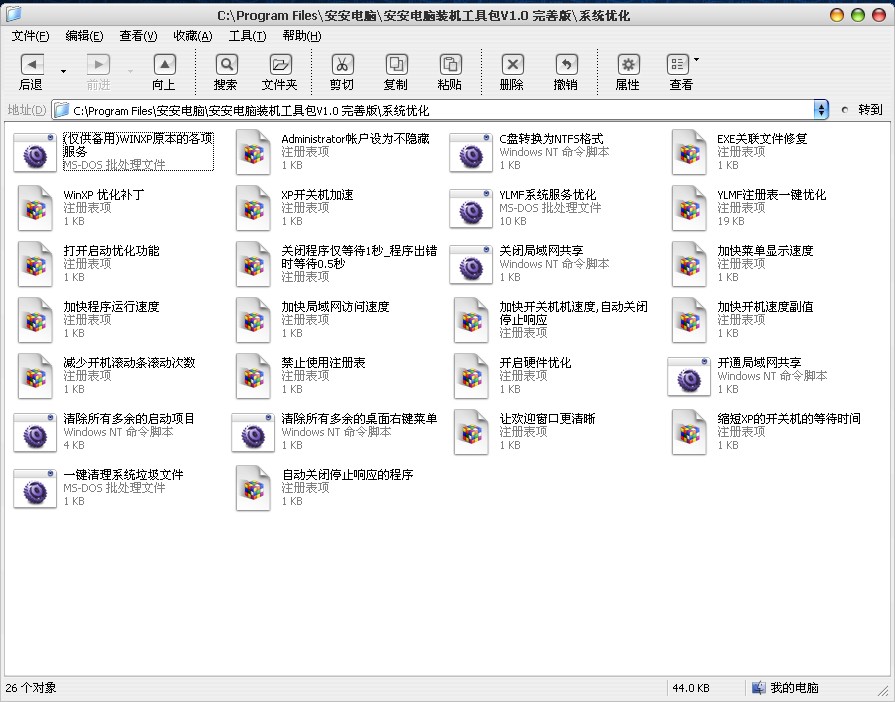The height and width of the screenshot is (702, 895).
Task: Select the C盘转换为NTFS格式 script icon
Action: point(471,152)
